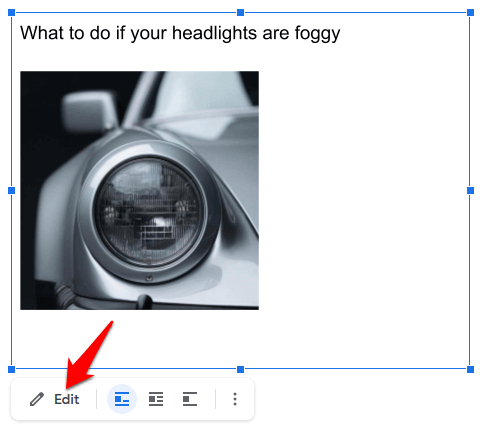
Task: Click the word 'headlights' in the title
Action: 214,33
